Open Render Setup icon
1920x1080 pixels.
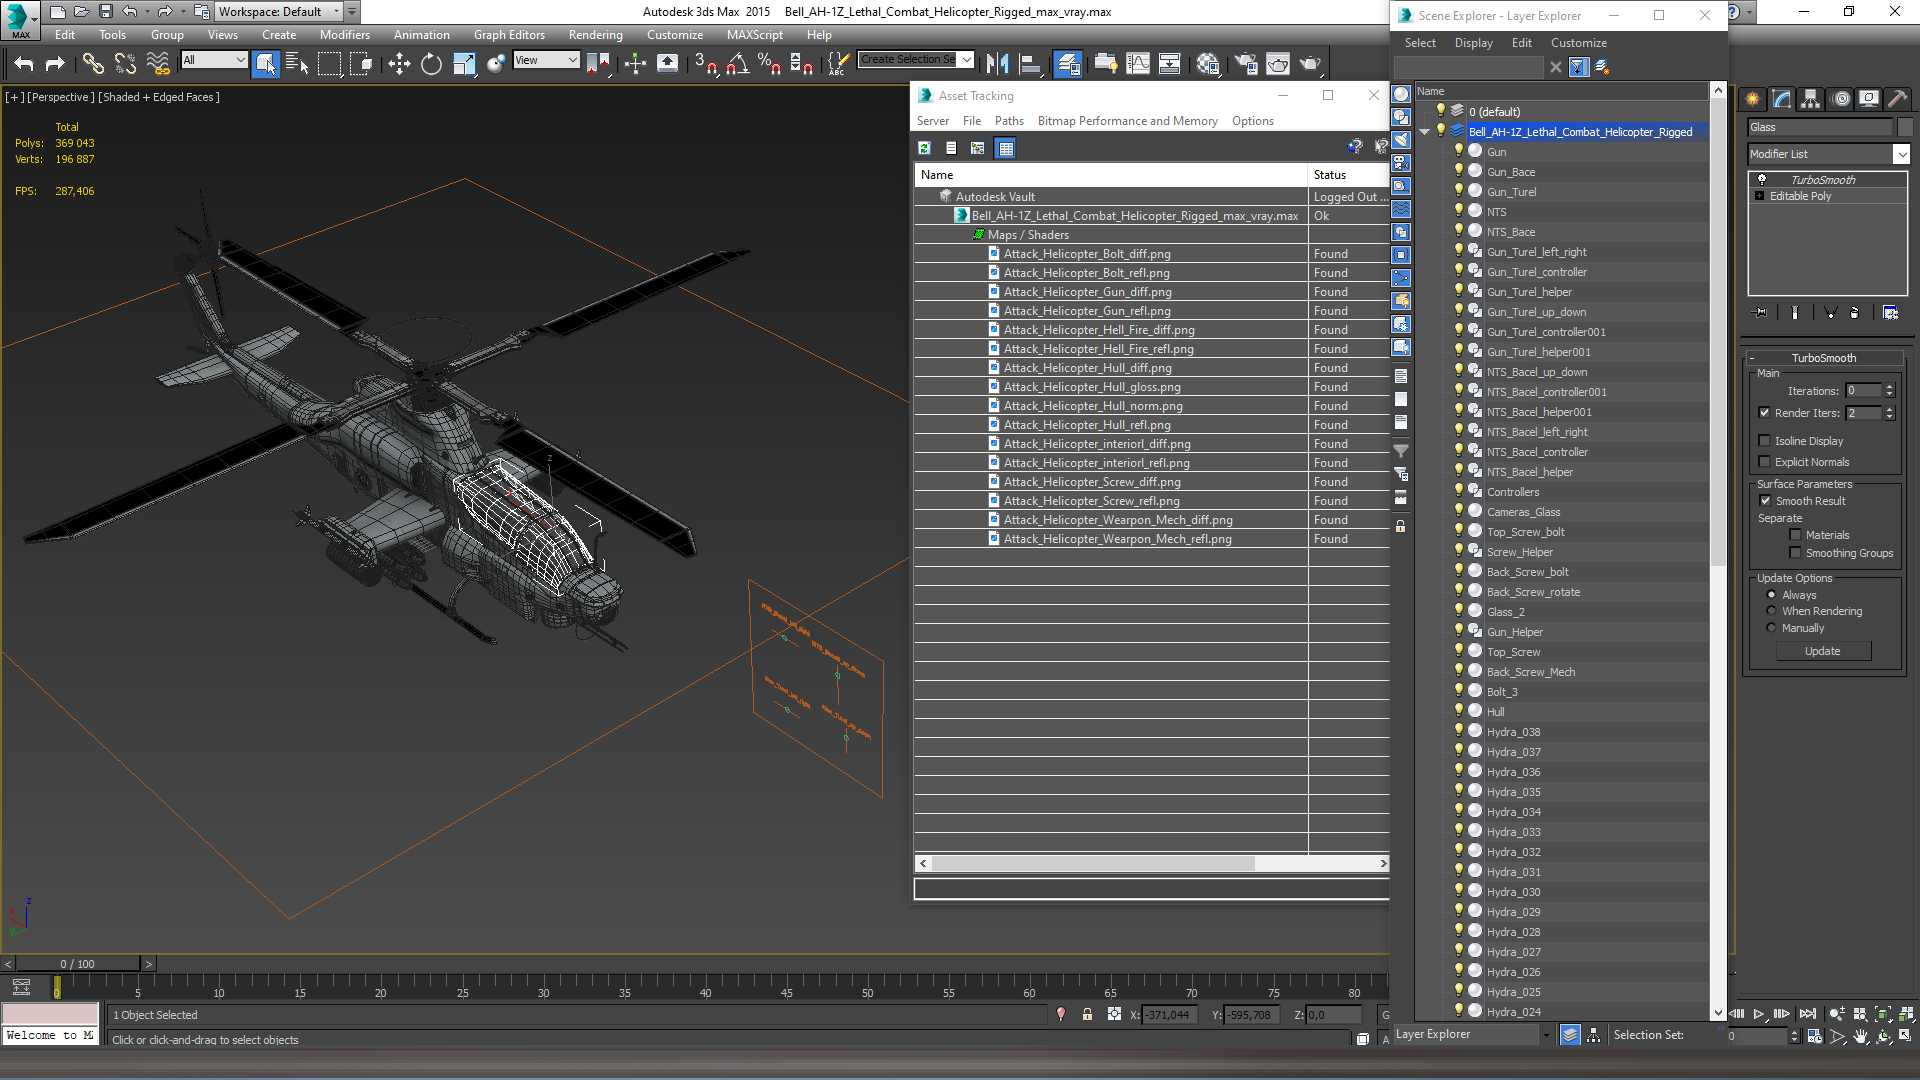pyautogui.click(x=1246, y=64)
